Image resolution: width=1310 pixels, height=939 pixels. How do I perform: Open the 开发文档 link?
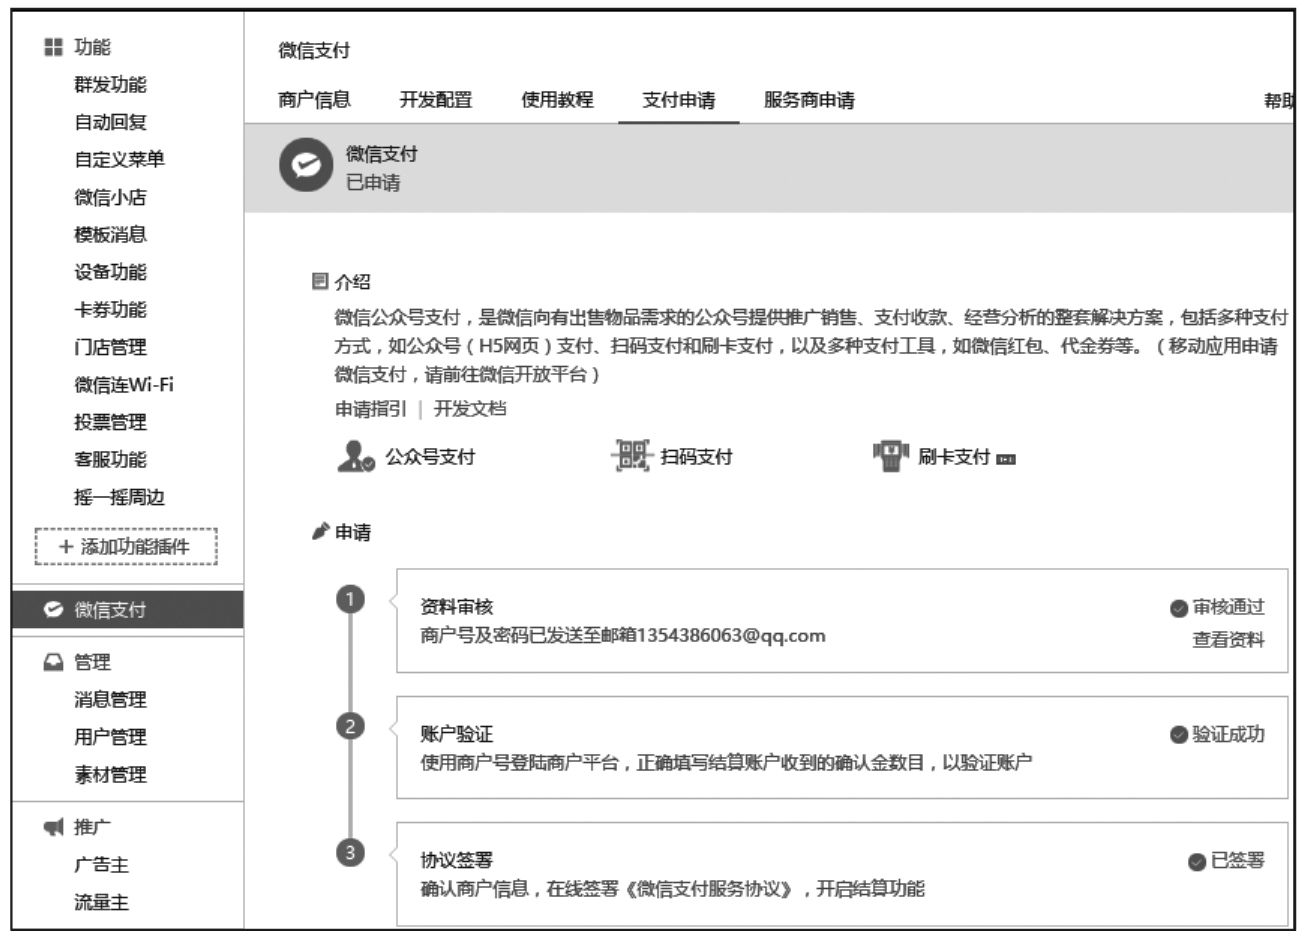[469, 409]
